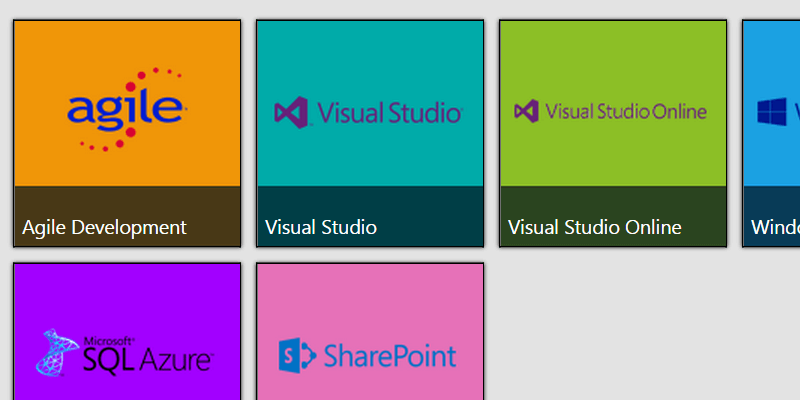Viewport: 800px width, 400px height.
Task: Click the purple Visual Studio infinity icon
Action: point(292,111)
